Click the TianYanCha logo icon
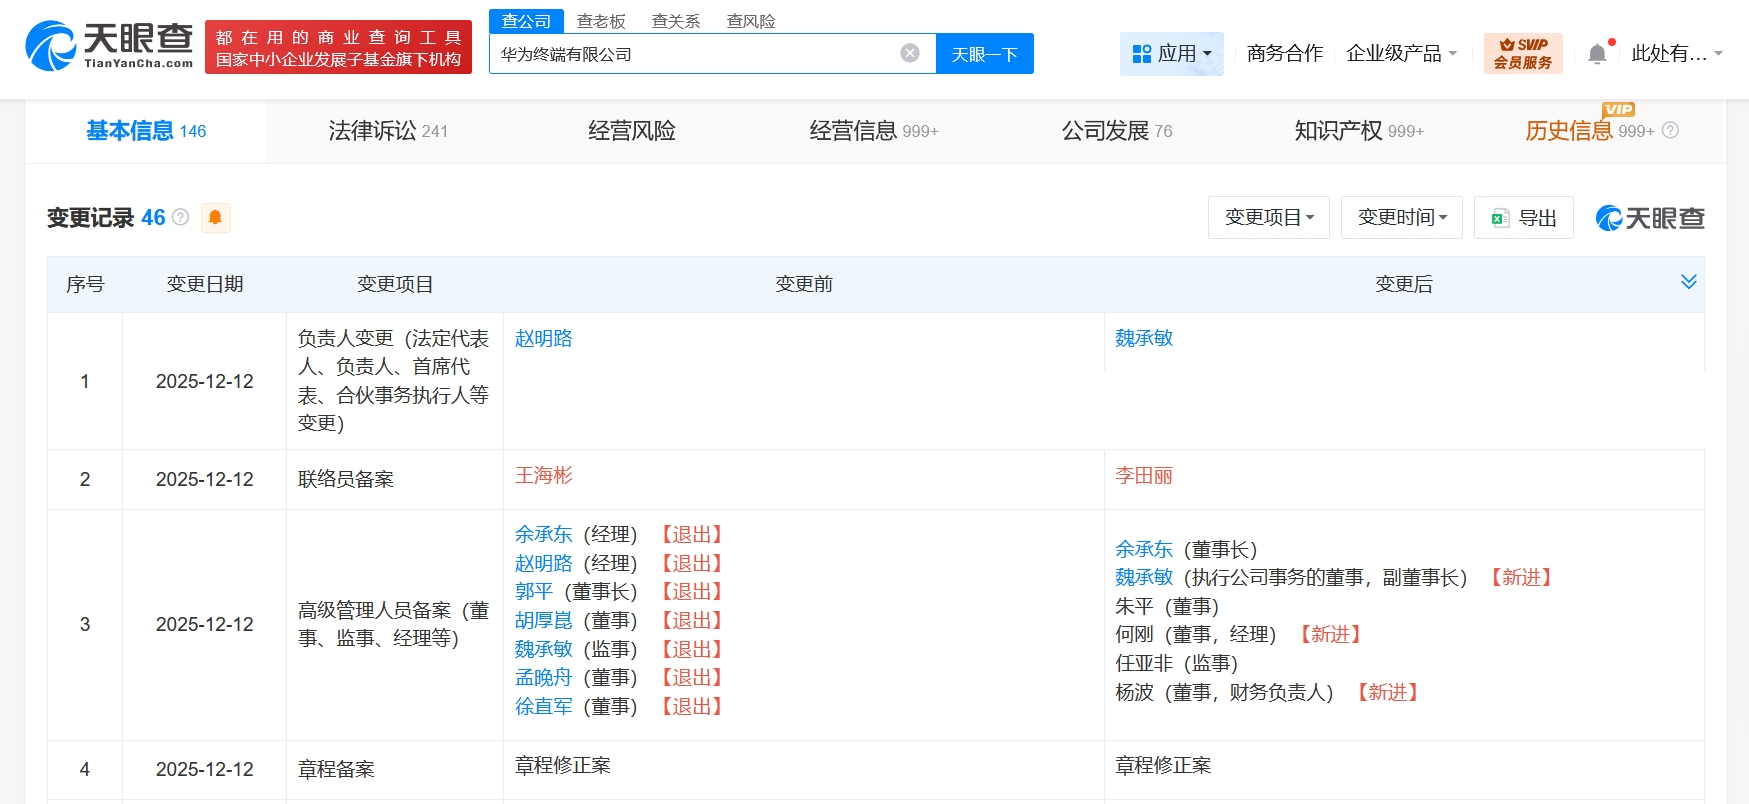Image resolution: width=1749 pixels, height=804 pixels. tap(50, 46)
